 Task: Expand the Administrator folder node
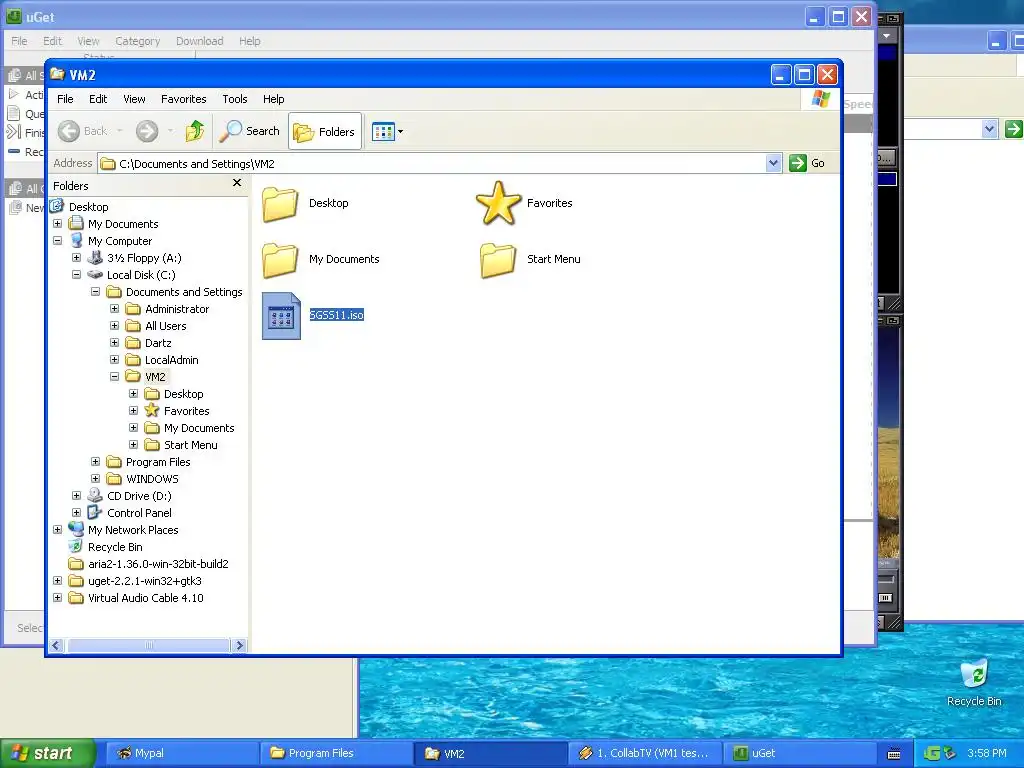pos(114,309)
